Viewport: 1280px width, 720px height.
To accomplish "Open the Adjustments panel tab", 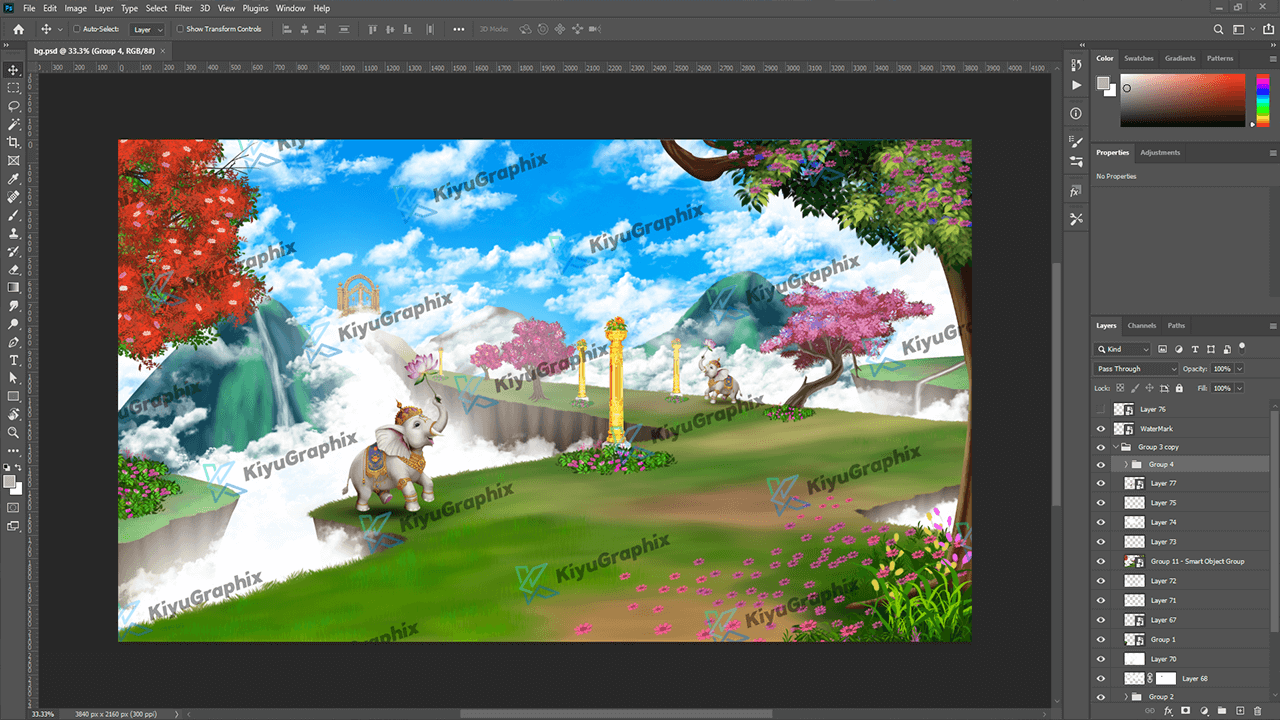I will [x=1160, y=153].
